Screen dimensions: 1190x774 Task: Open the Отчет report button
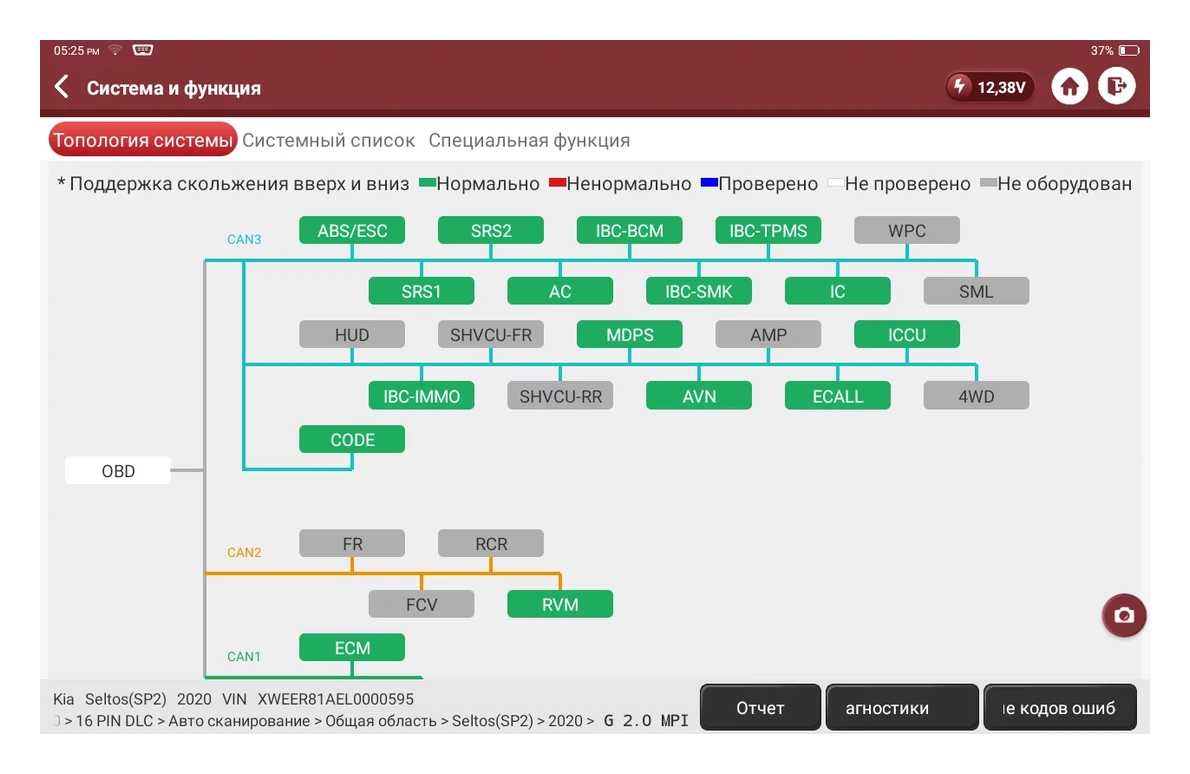[x=760, y=707]
